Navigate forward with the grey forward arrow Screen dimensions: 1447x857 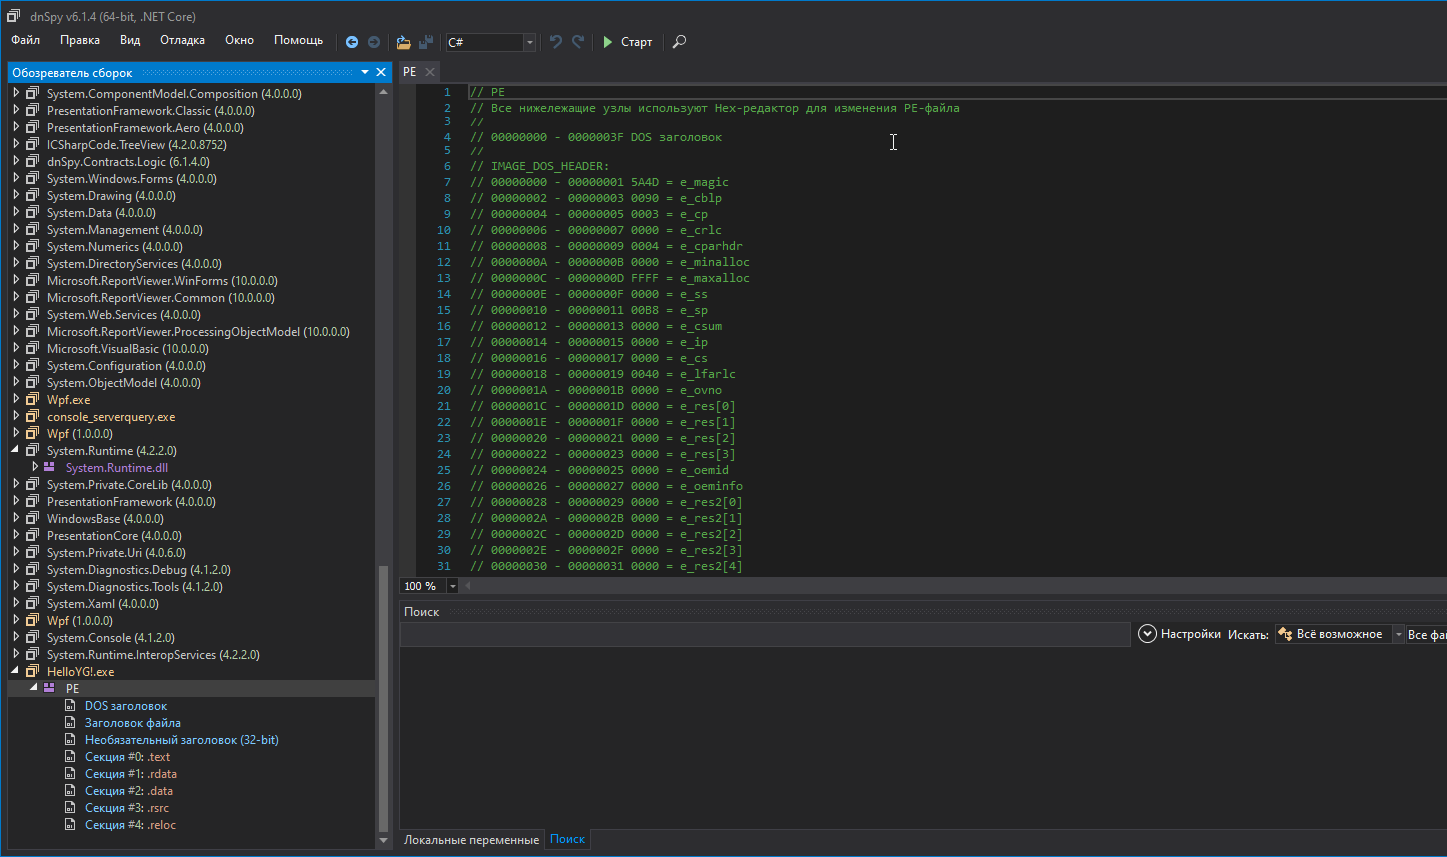coord(374,42)
